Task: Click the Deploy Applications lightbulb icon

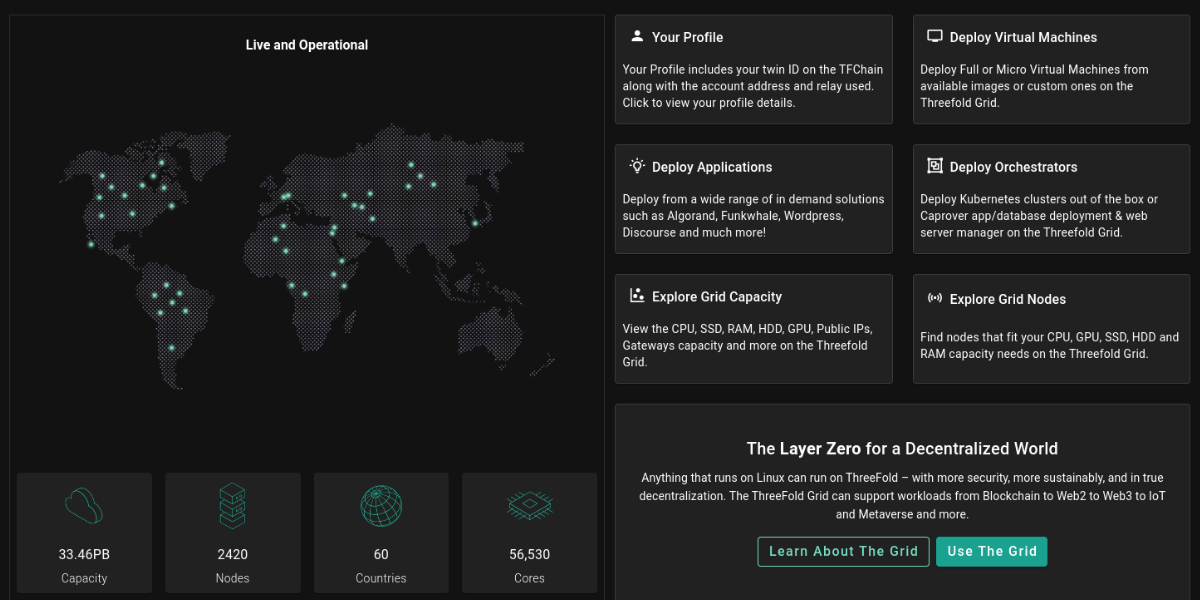Action: click(x=637, y=166)
